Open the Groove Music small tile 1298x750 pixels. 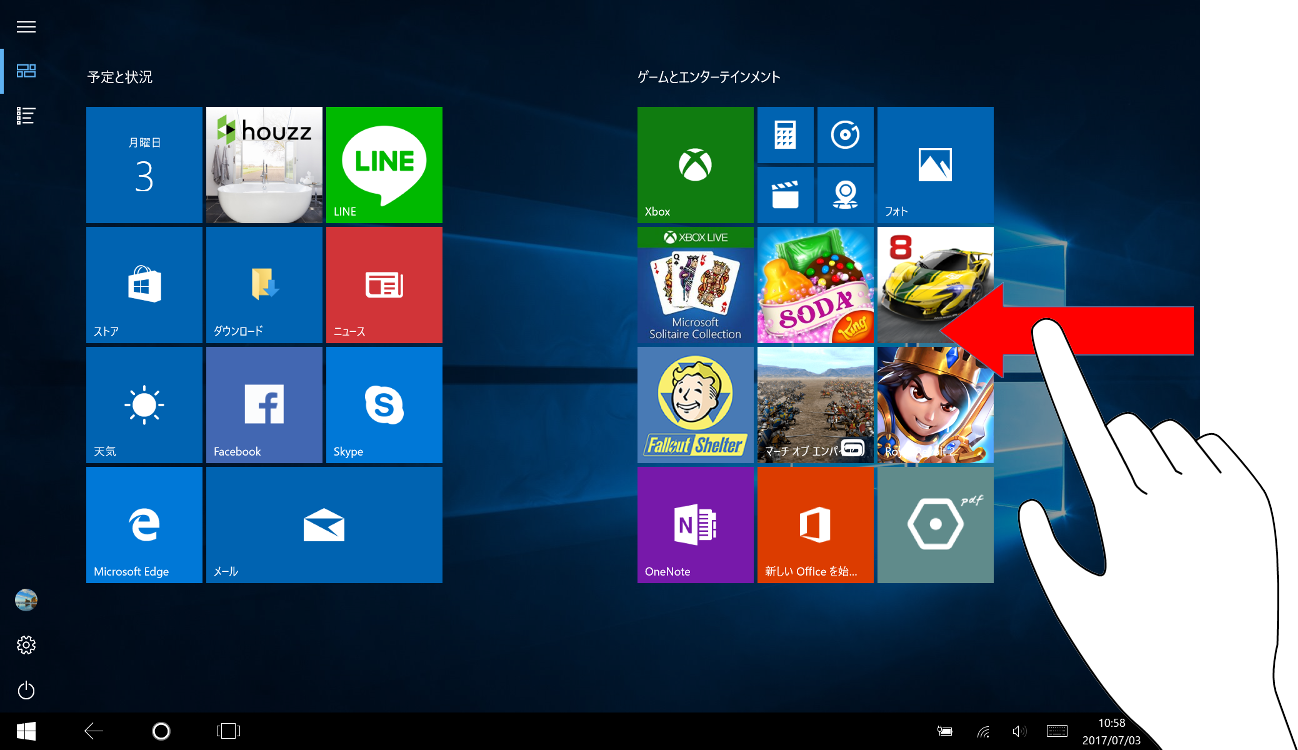(845, 135)
